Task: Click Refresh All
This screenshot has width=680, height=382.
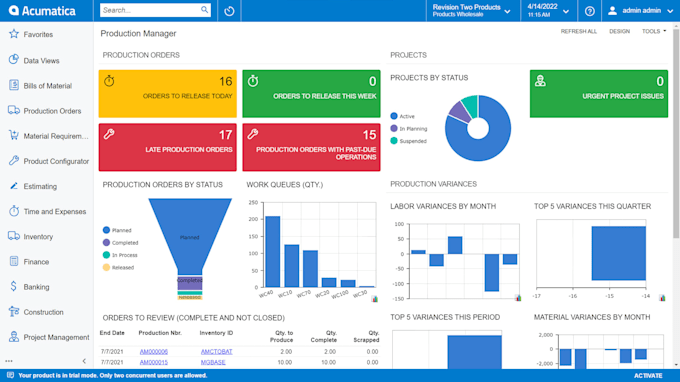Action: (x=579, y=31)
